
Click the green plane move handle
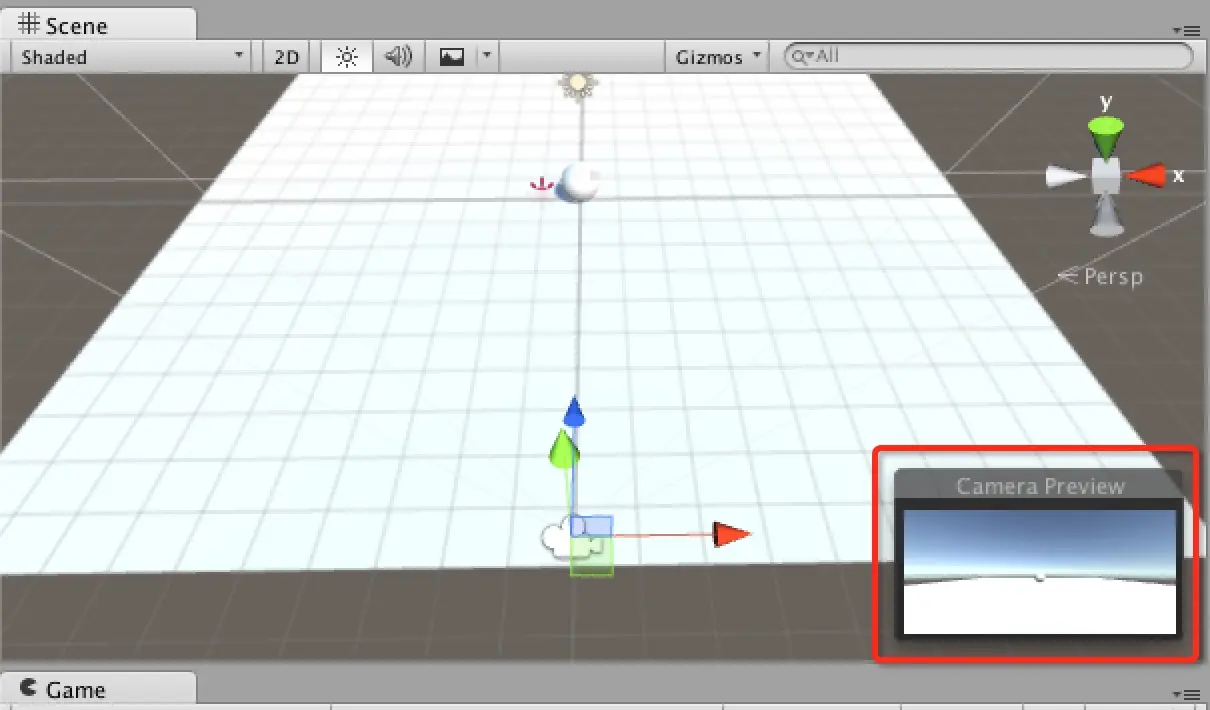coord(591,558)
